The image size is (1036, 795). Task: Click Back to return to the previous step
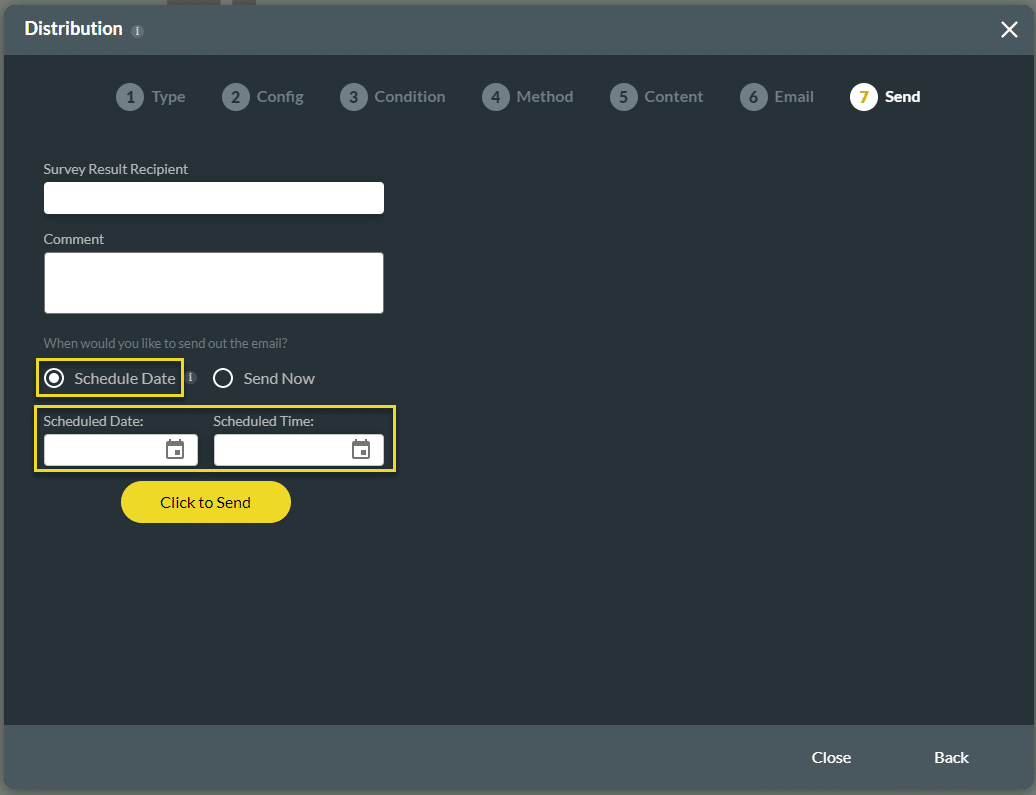point(950,758)
